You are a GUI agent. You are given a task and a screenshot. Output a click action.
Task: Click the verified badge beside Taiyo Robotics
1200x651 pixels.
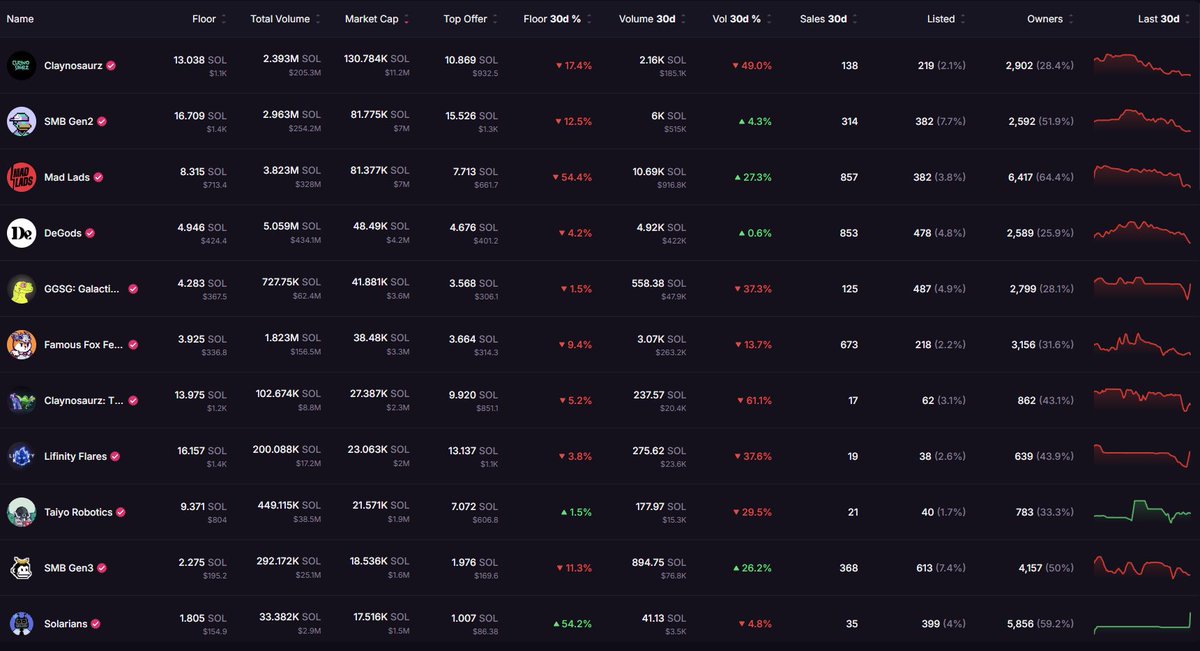point(121,512)
